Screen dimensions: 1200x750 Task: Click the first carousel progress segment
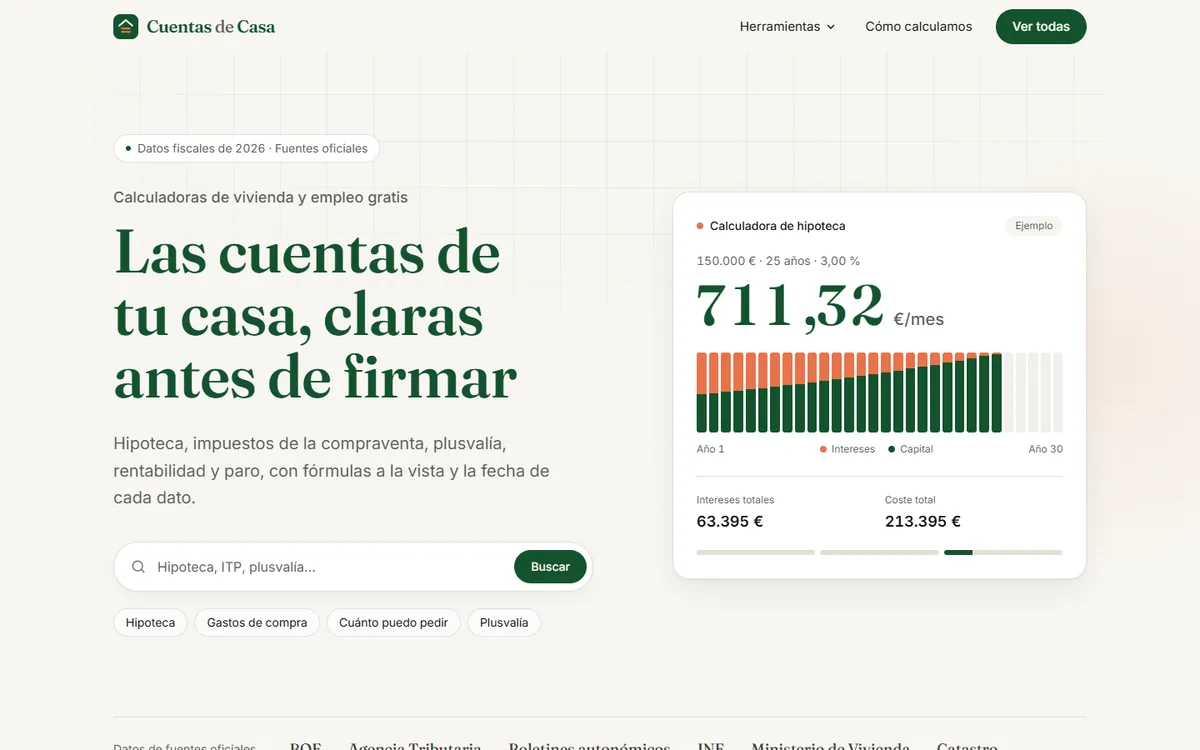(755, 552)
